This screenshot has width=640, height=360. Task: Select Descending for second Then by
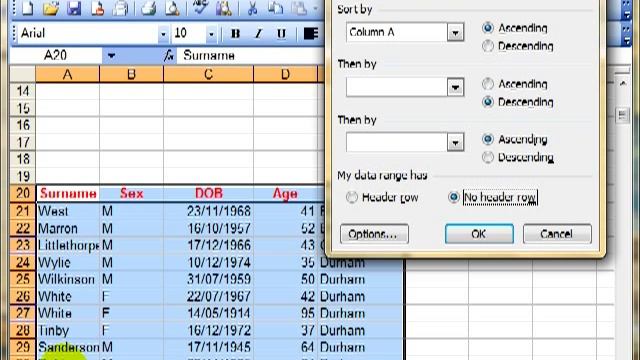488,157
